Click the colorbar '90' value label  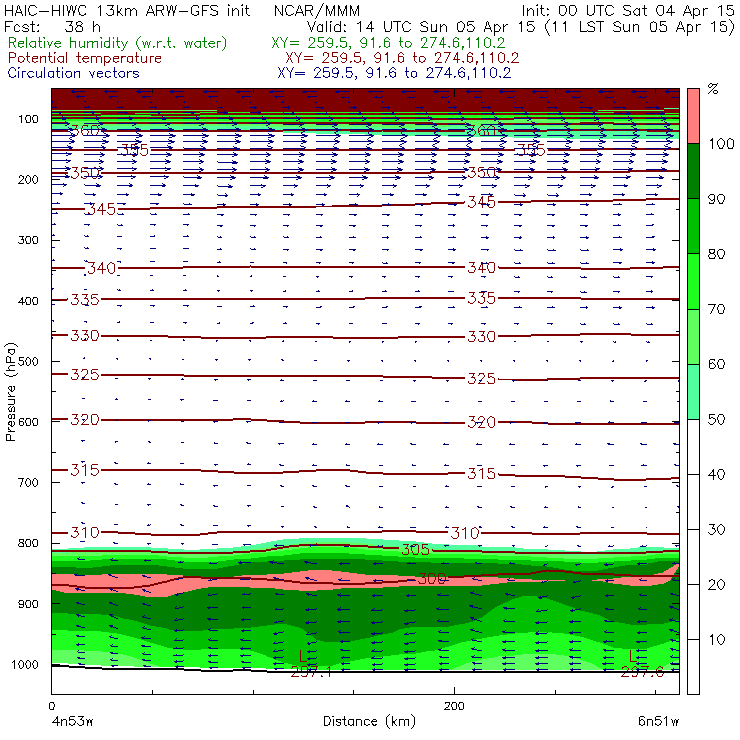[x=716, y=199]
